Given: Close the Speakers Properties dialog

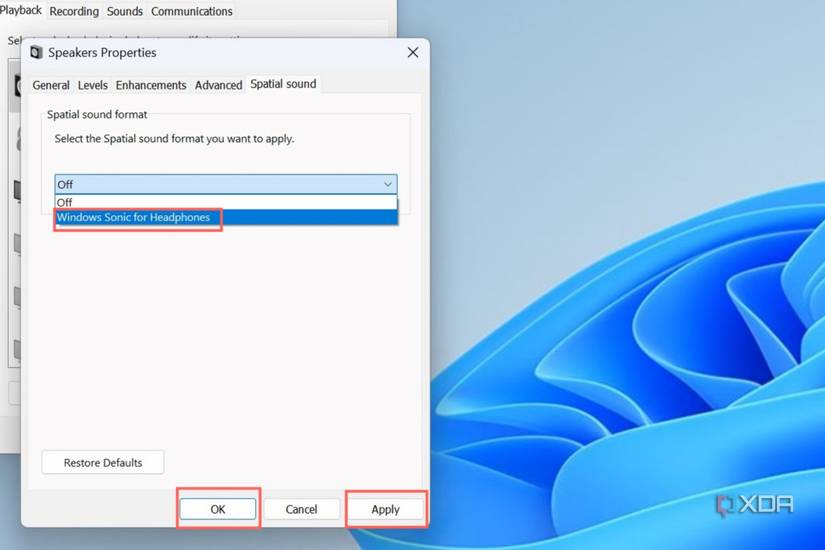Looking at the screenshot, I should click(413, 53).
